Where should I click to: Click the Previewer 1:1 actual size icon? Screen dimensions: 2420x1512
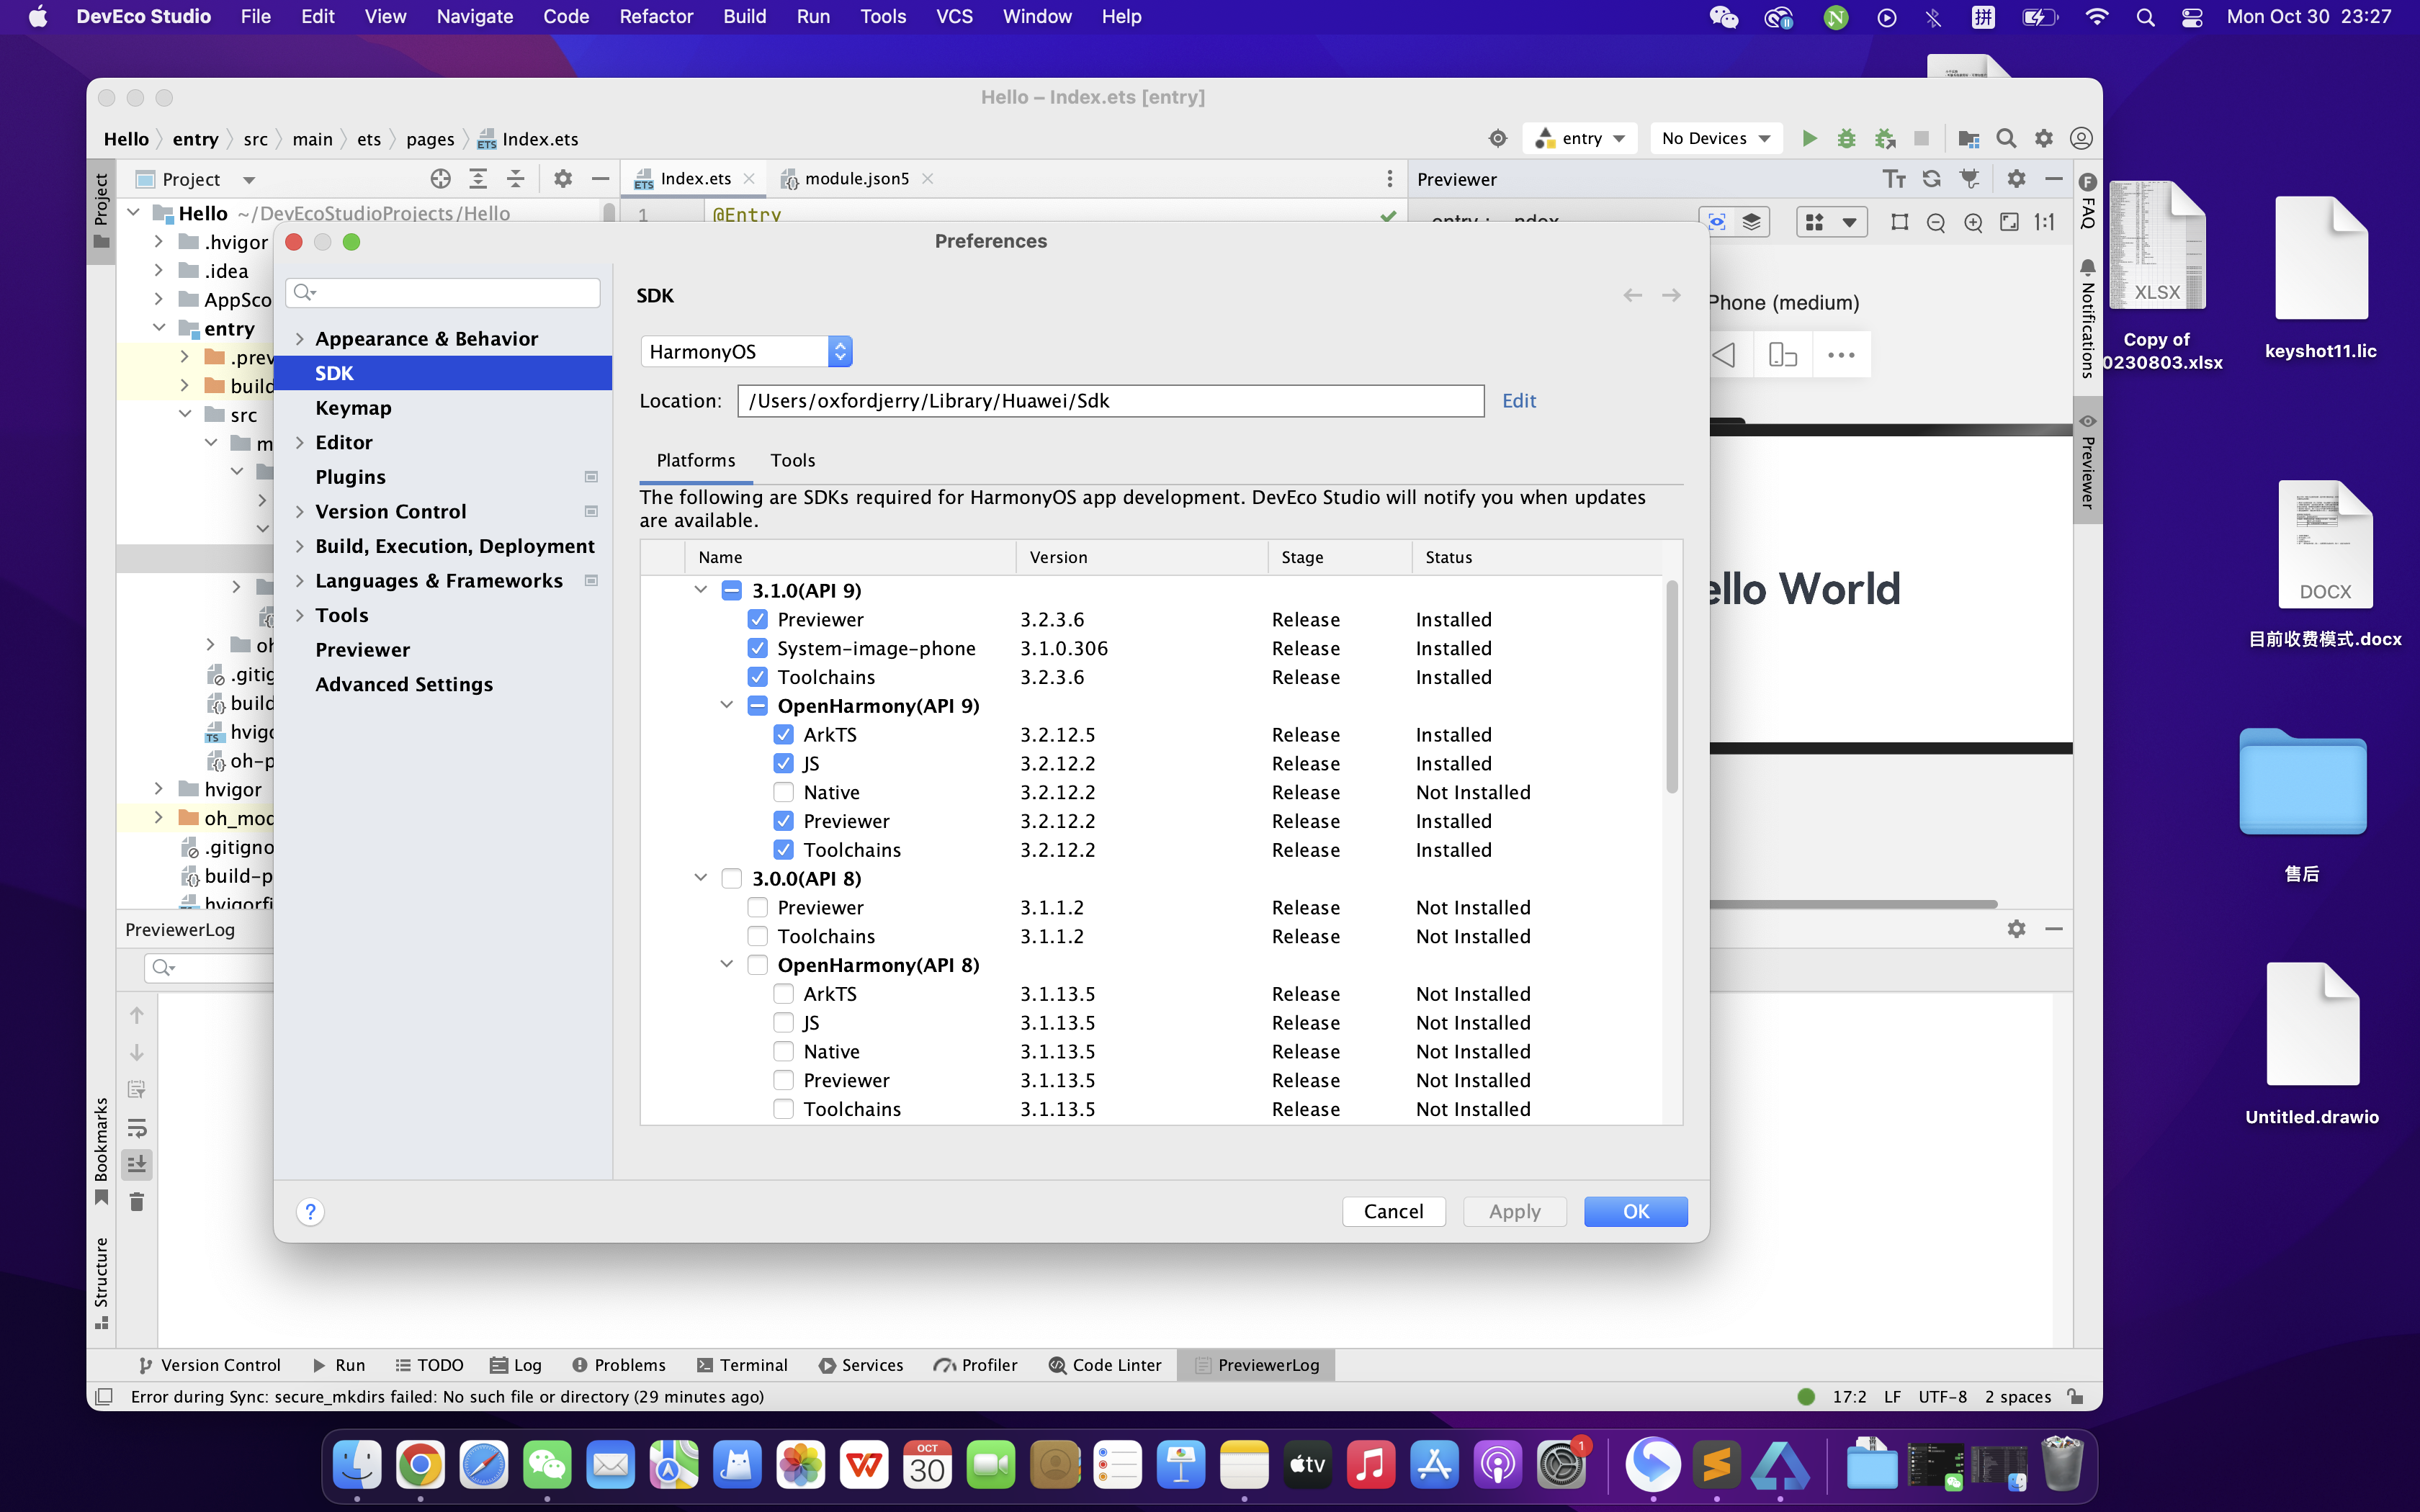[2045, 222]
